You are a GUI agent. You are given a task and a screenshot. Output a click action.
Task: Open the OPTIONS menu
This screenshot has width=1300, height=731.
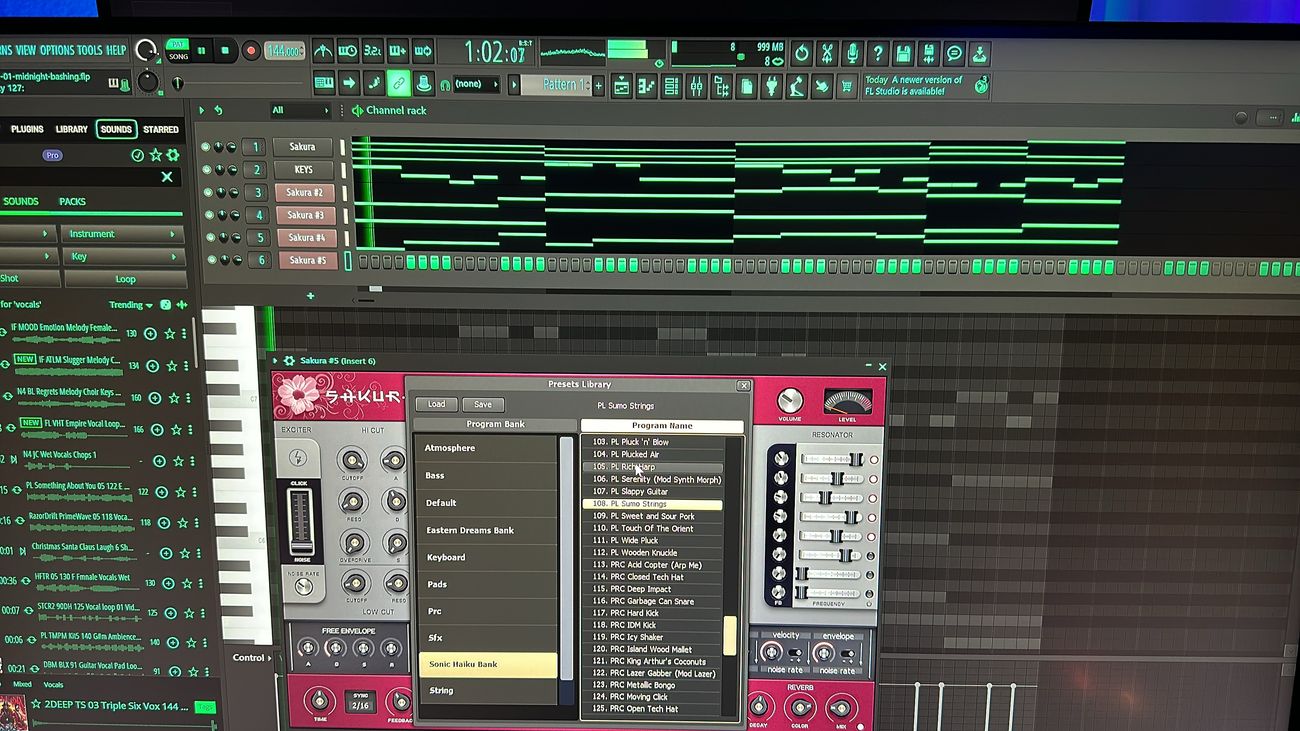point(57,50)
